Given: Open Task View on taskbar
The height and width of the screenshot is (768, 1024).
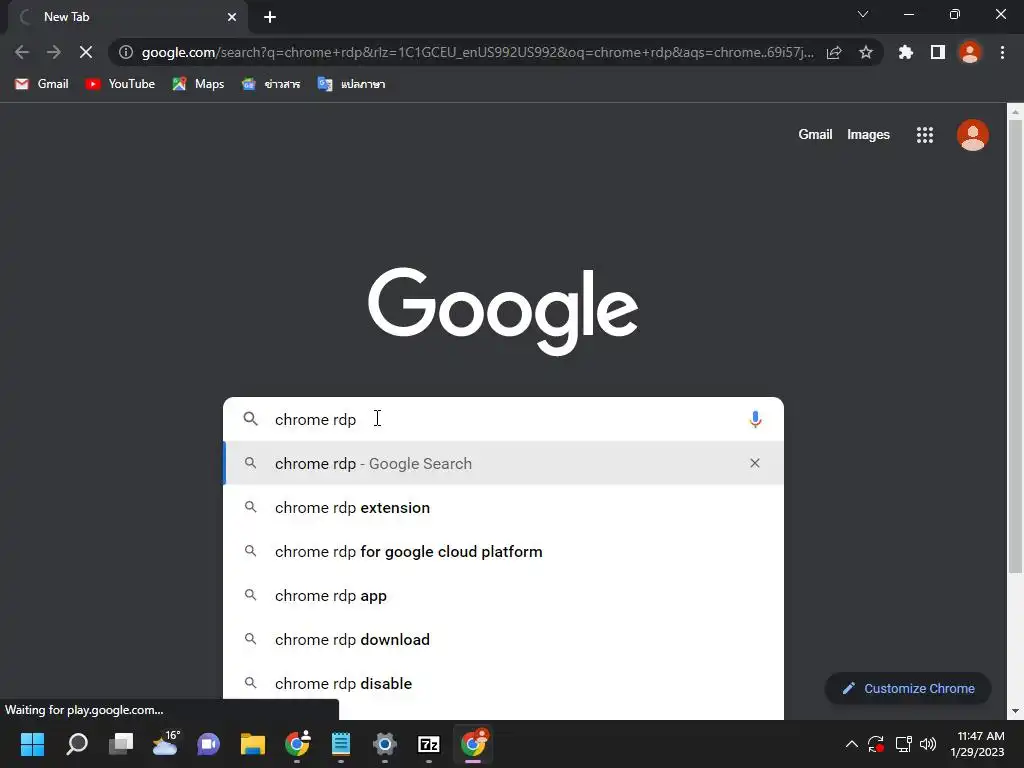Looking at the screenshot, I should tap(121, 744).
